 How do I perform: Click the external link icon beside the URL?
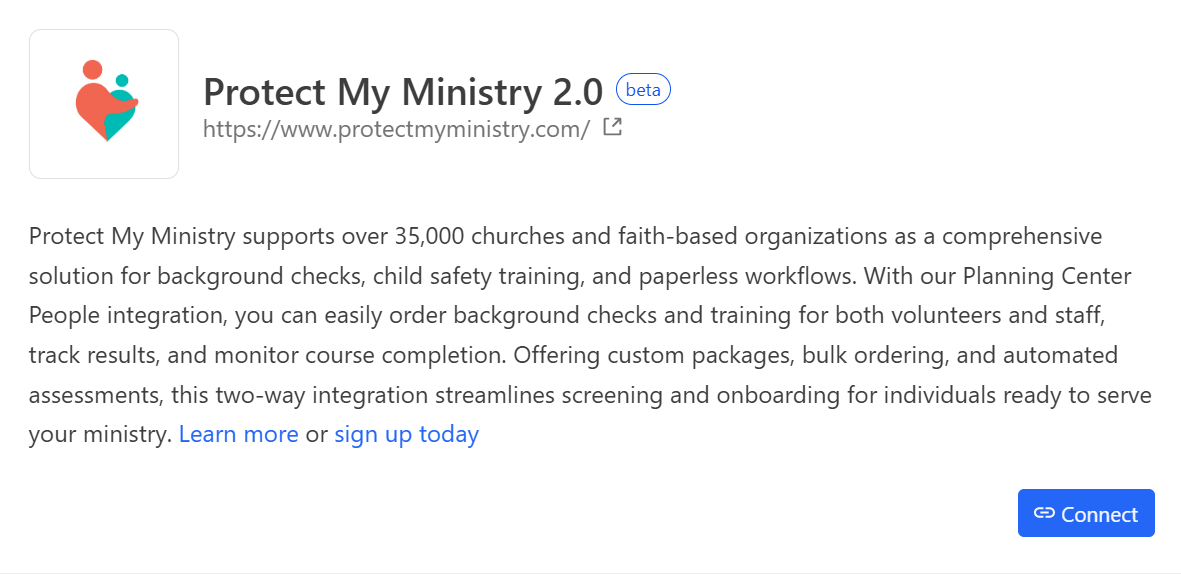click(613, 127)
